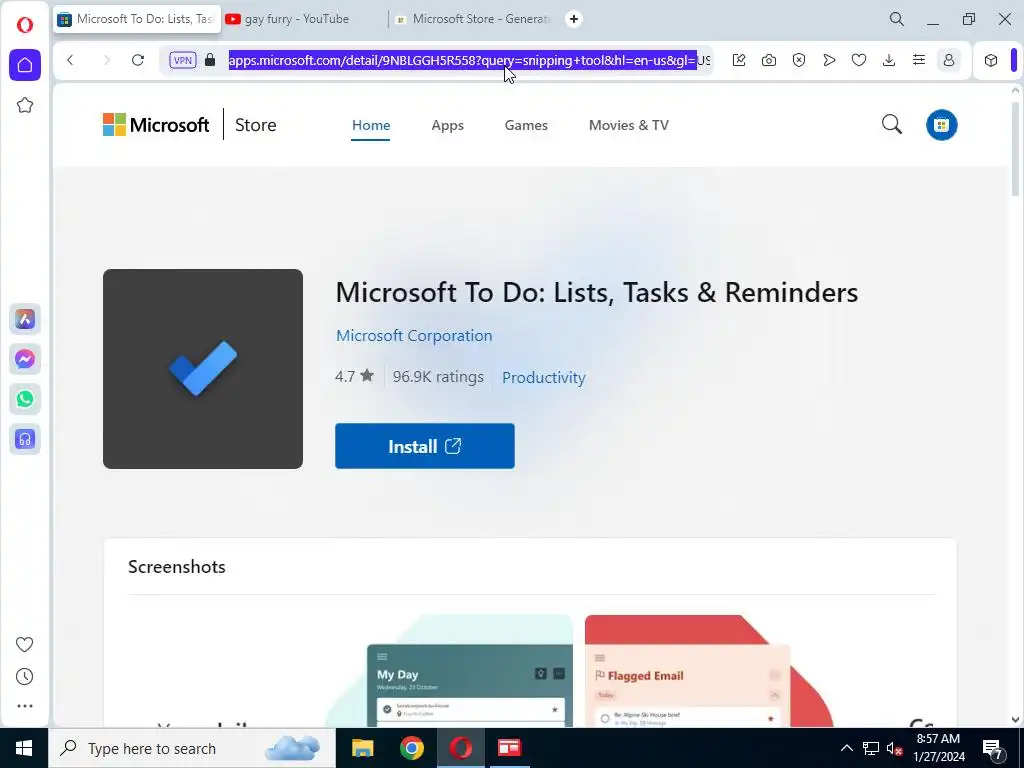Open Bookmarks star in the sidebar

[x=25, y=105]
